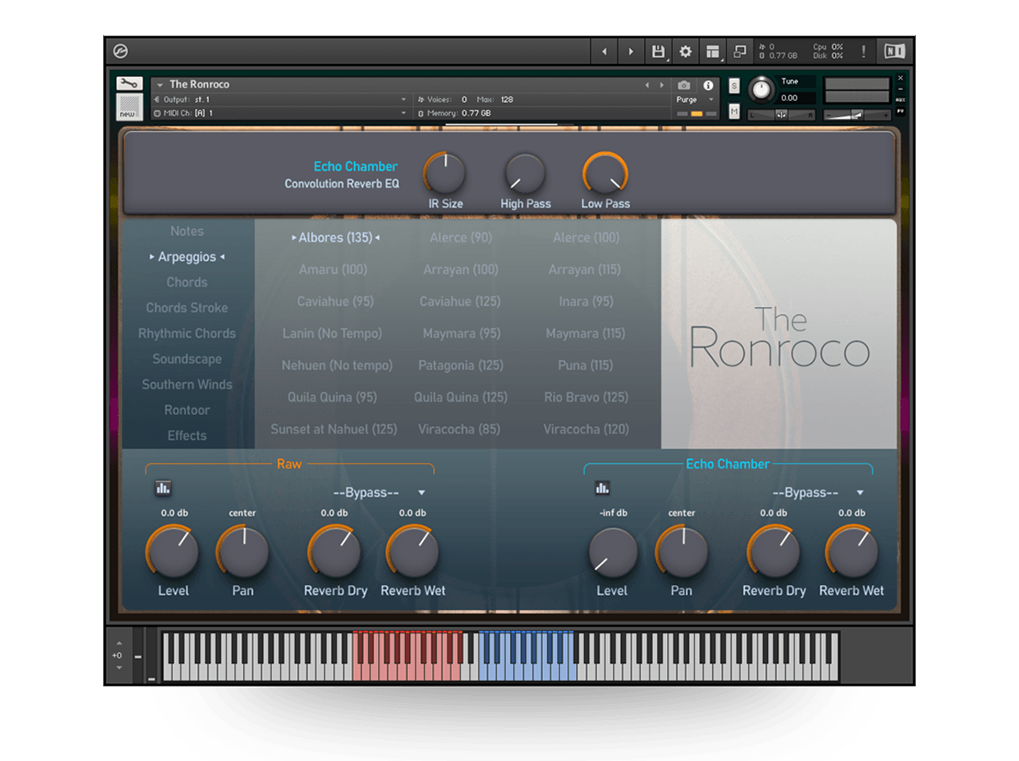Click the High Pass knob

[x=525, y=173]
